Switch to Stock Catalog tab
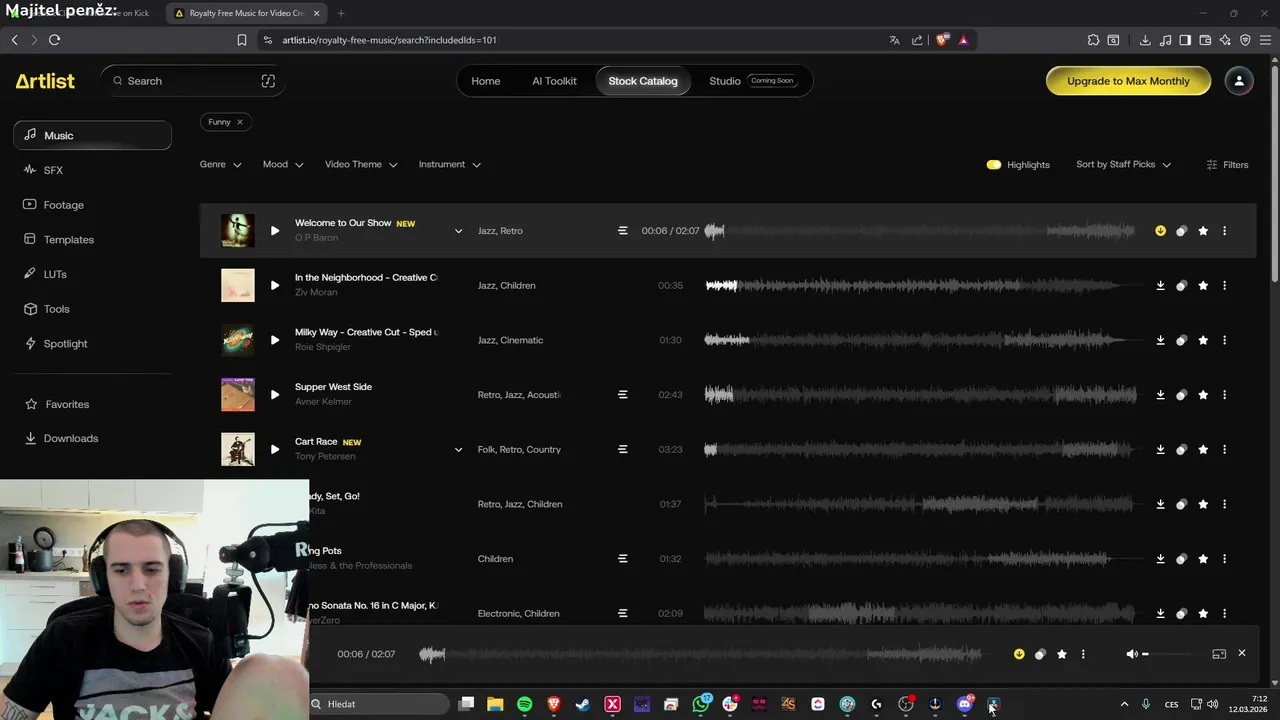The height and width of the screenshot is (720, 1280). 643,81
